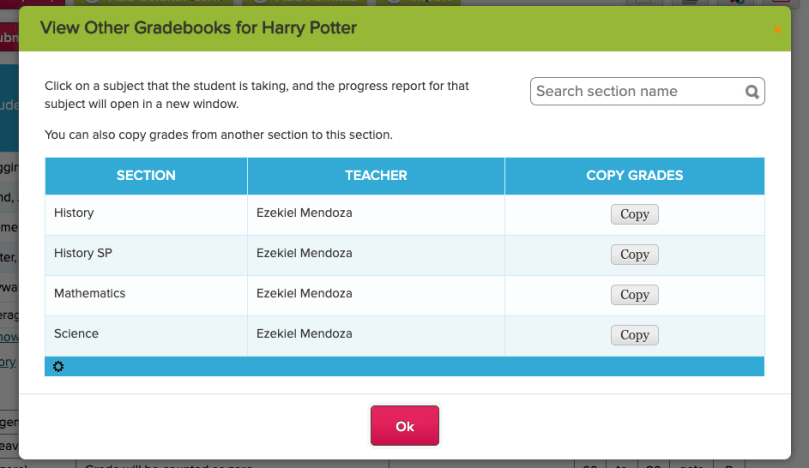Screen dimensions: 809x468
Task: Open the Science progress report
Action: tap(76, 333)
